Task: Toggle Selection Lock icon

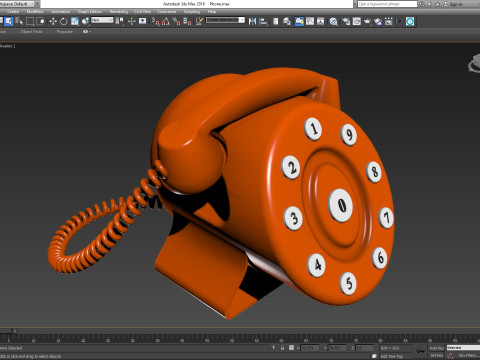Action: 282,348
